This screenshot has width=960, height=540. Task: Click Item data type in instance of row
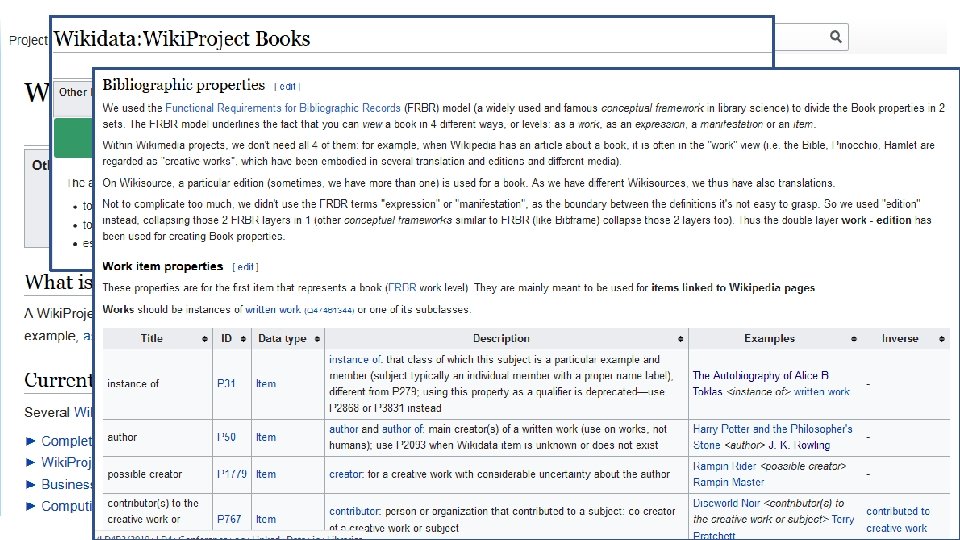266,384
